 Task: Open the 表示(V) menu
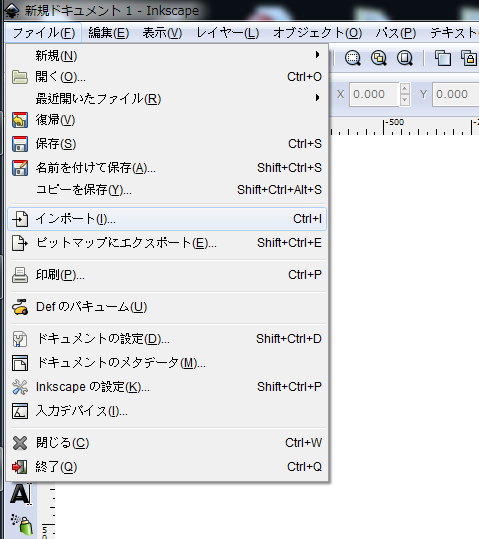(x=162, y=33)
